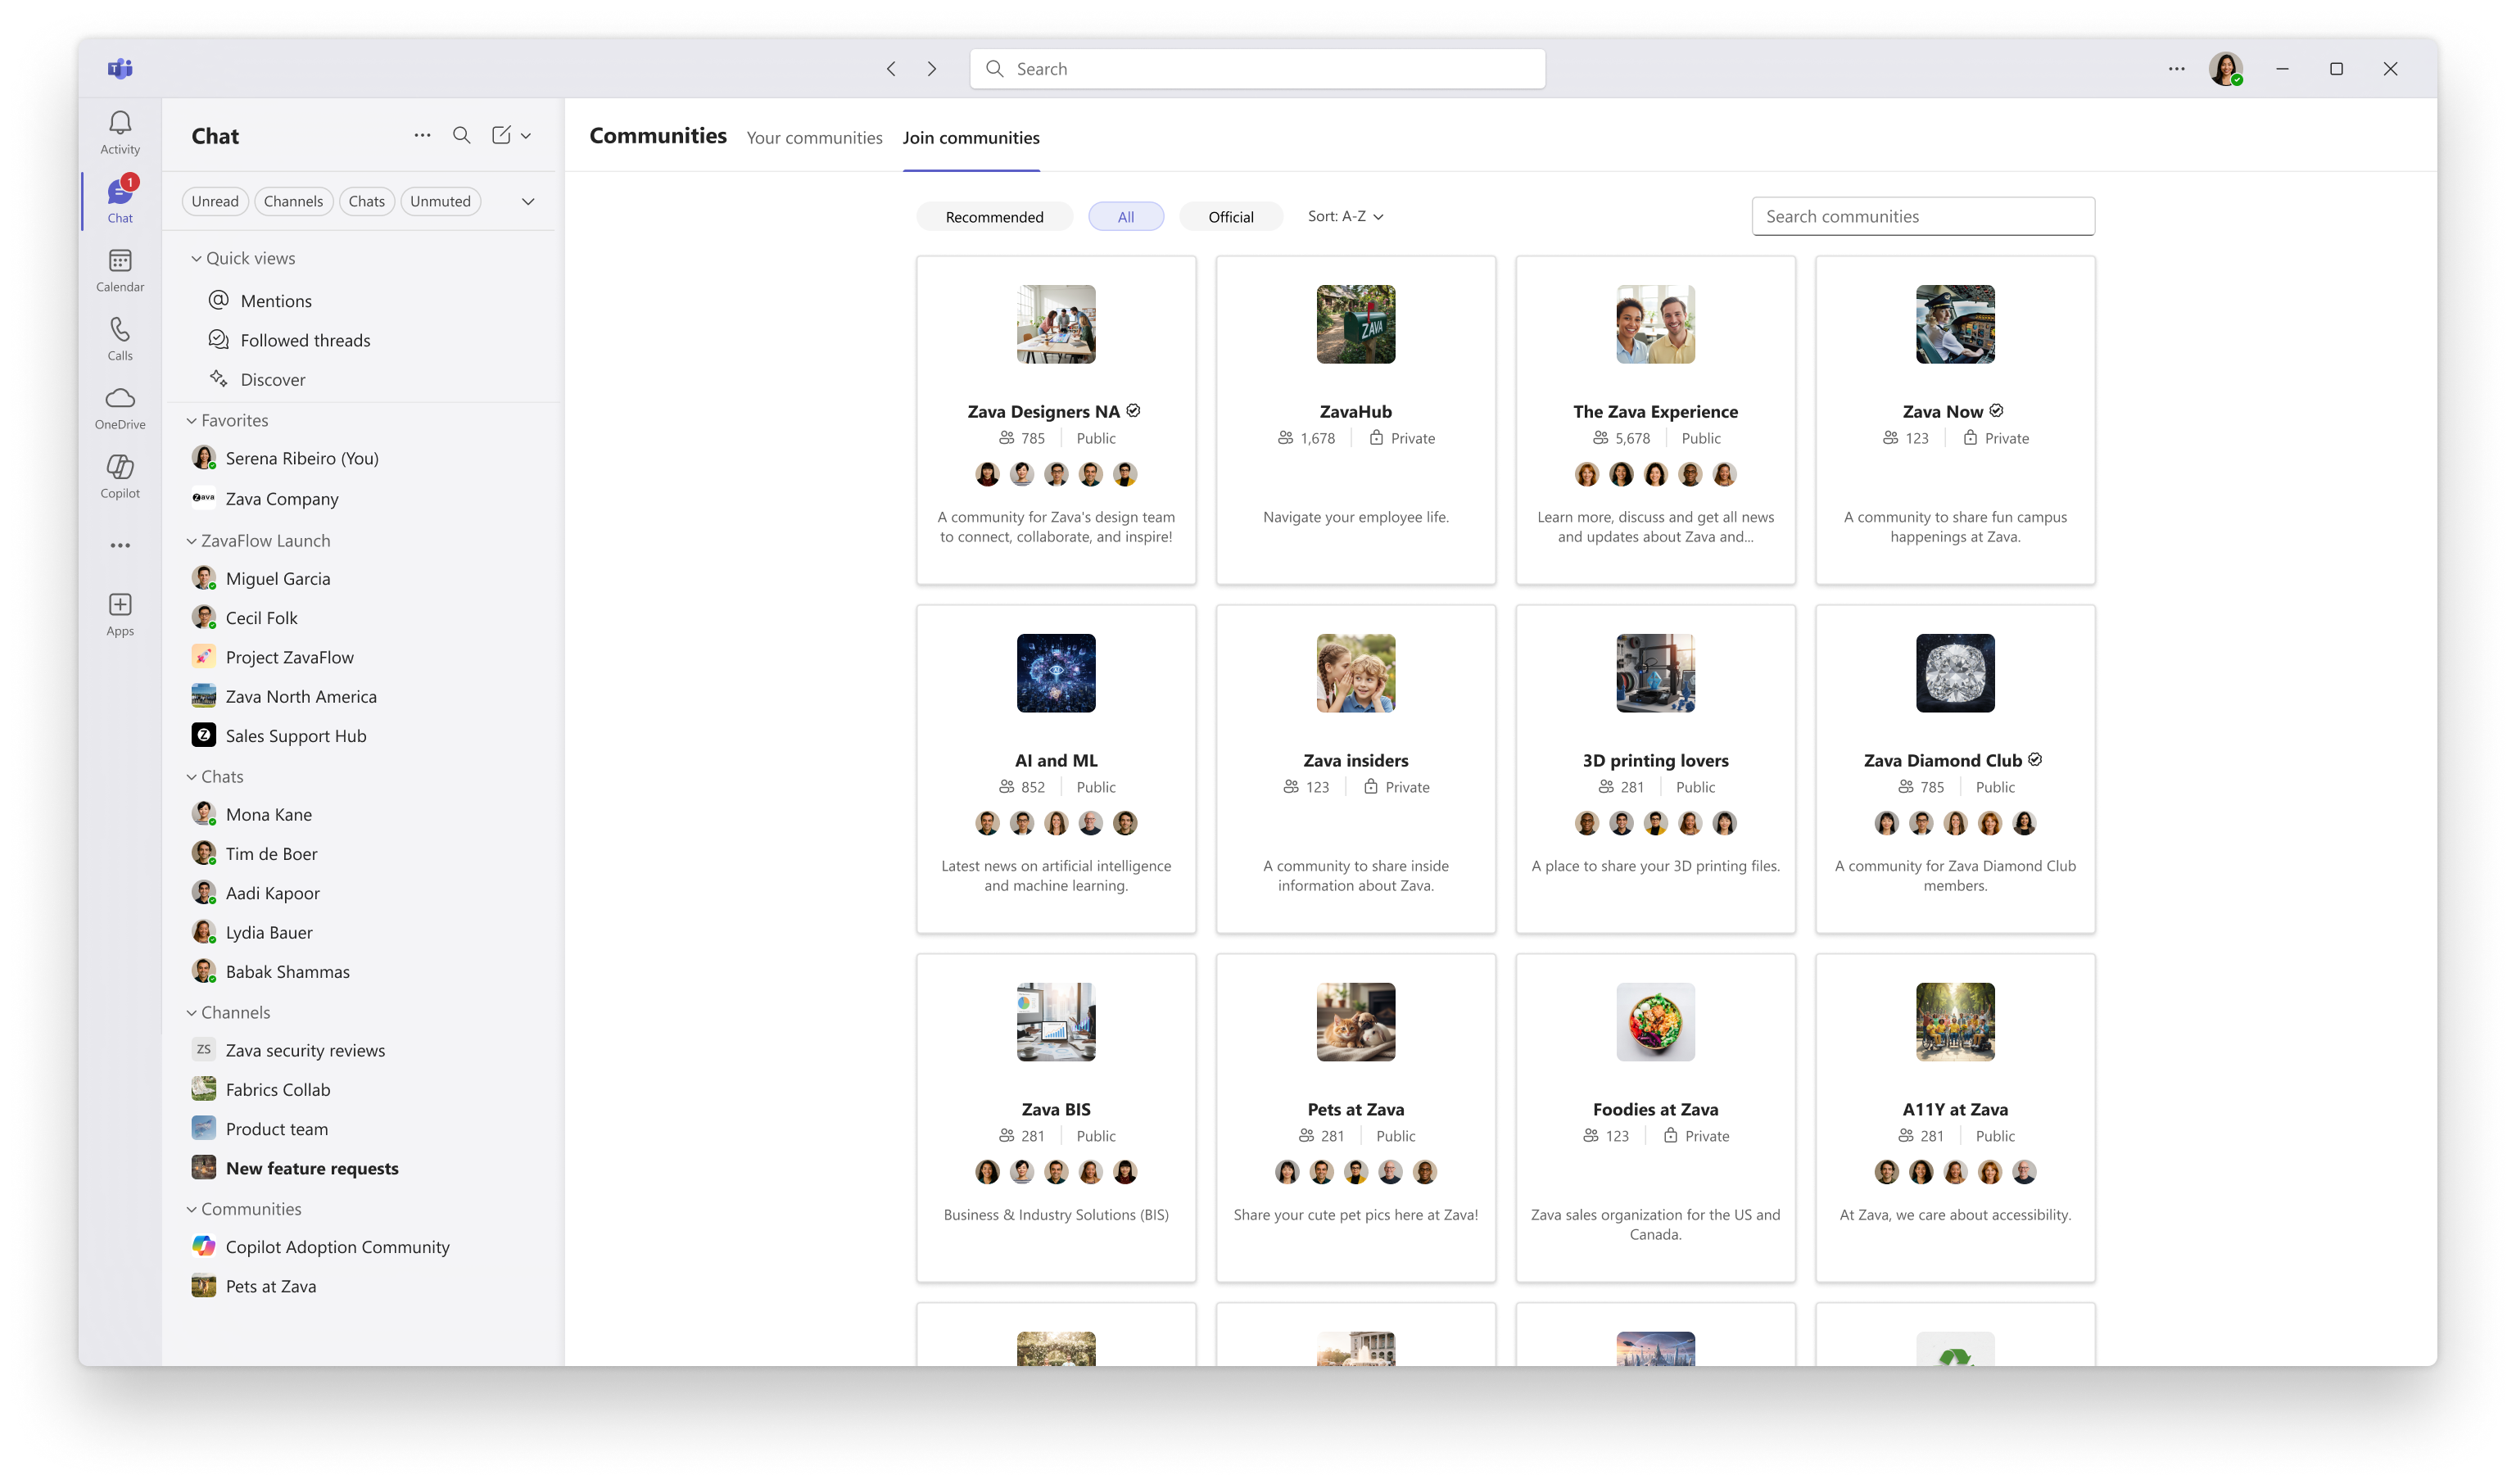
Task: Start a new chat with the compose icon
Action: click(x=501, y=135)
